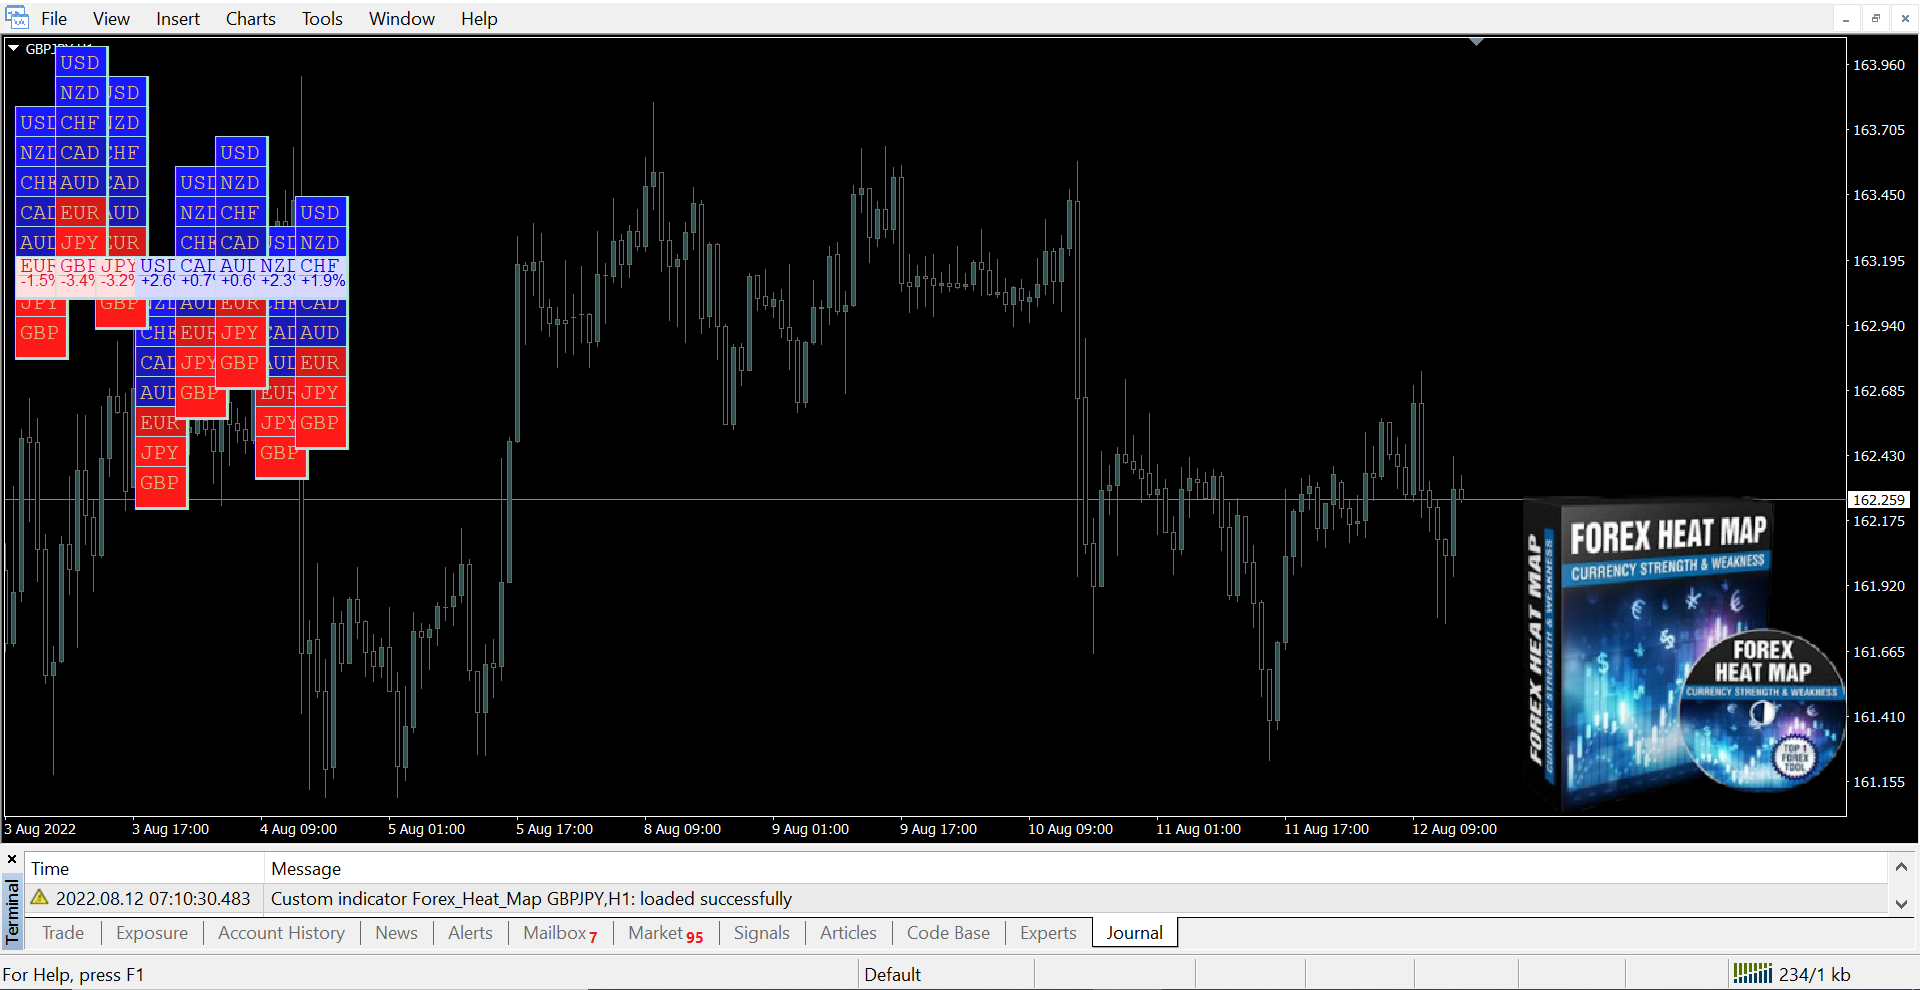The height and width of the screenshot is (990, 1920).
Task: Click the connection status bars icon
Action: pyautogui.click(x=1752, y=973)
